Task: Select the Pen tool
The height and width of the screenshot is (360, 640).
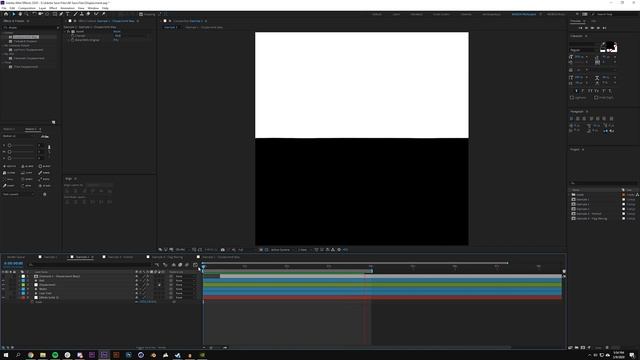Action: 61,14
